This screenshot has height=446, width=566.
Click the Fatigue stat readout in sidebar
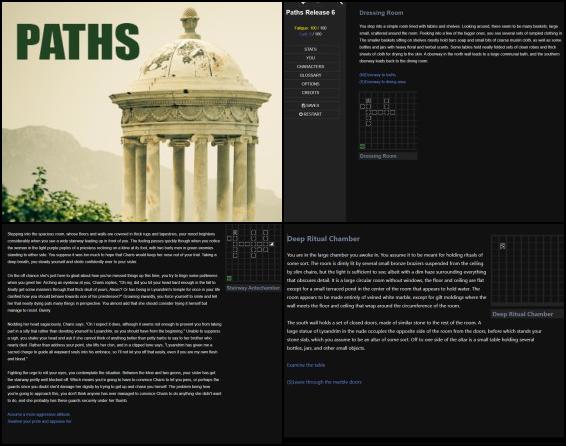click(310, 28)
